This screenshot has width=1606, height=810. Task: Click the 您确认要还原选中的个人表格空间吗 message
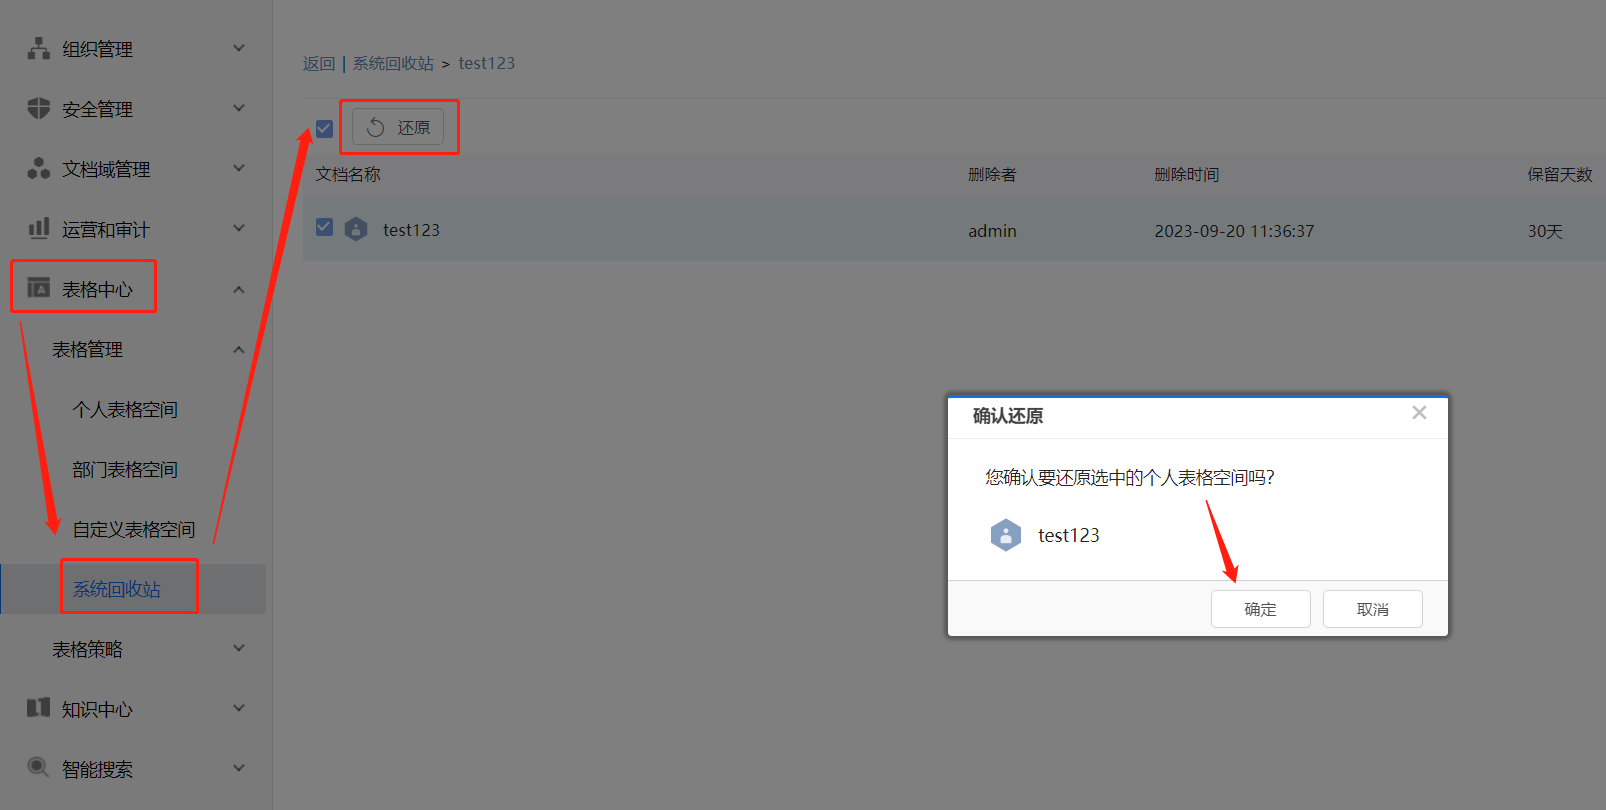(1130, 477)
